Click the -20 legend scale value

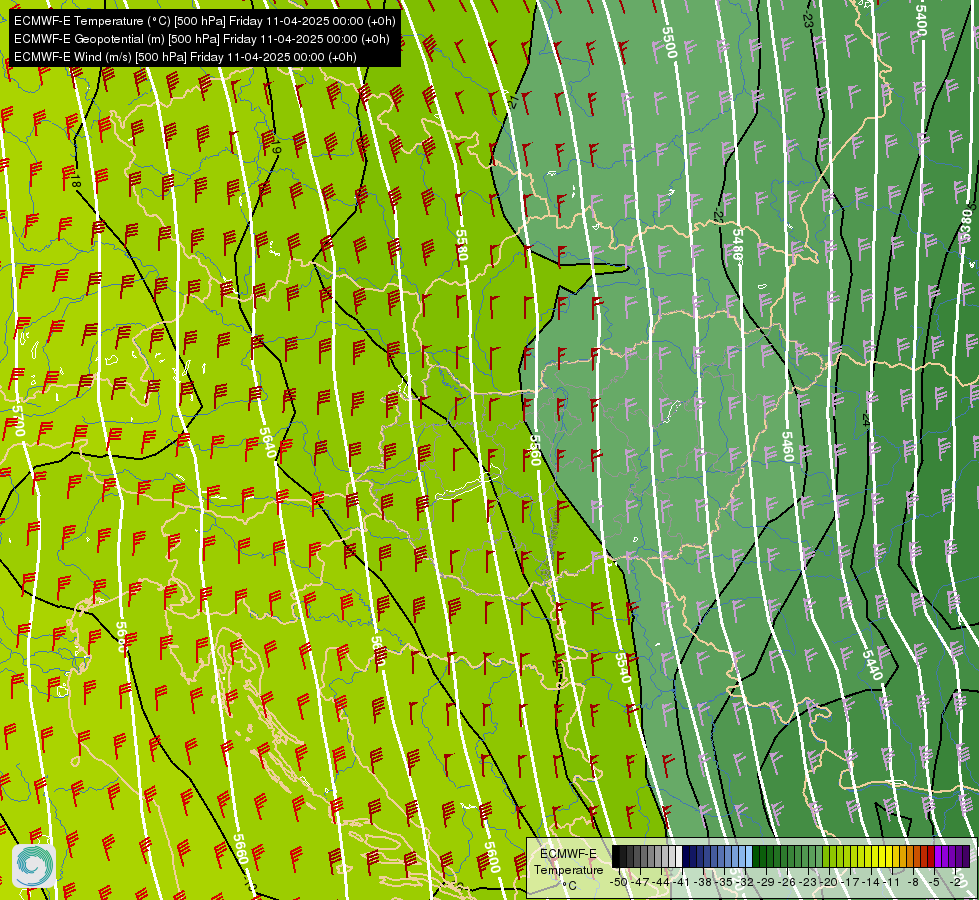[829, 882]
